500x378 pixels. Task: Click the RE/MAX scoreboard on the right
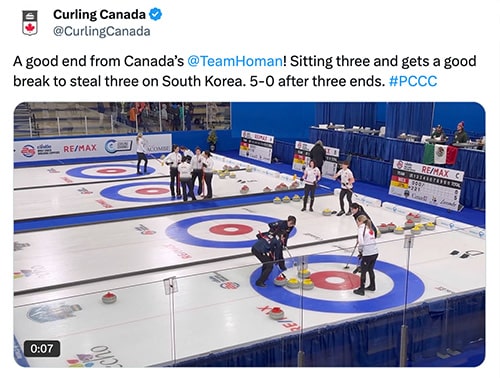(x=427, y=185)
